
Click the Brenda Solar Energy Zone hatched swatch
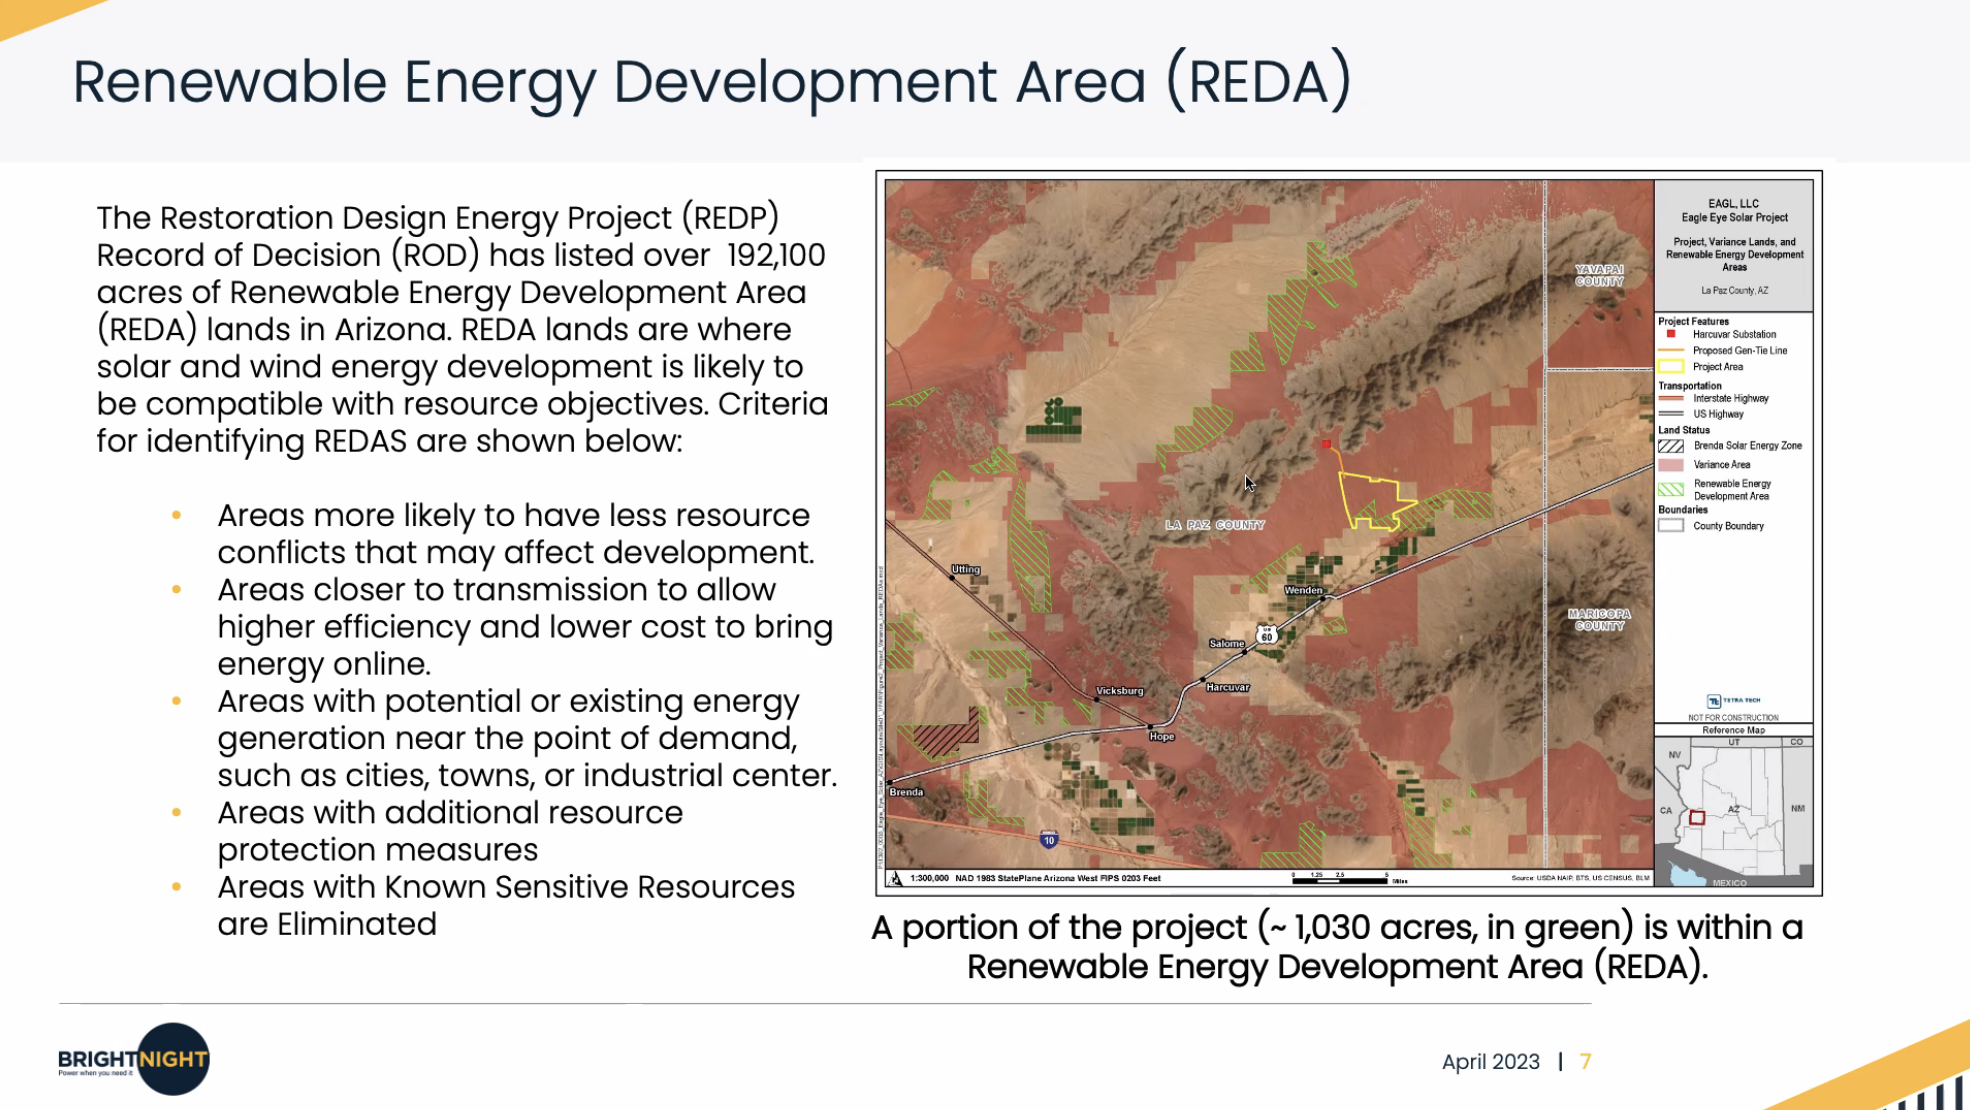(x=1670, y=446)
